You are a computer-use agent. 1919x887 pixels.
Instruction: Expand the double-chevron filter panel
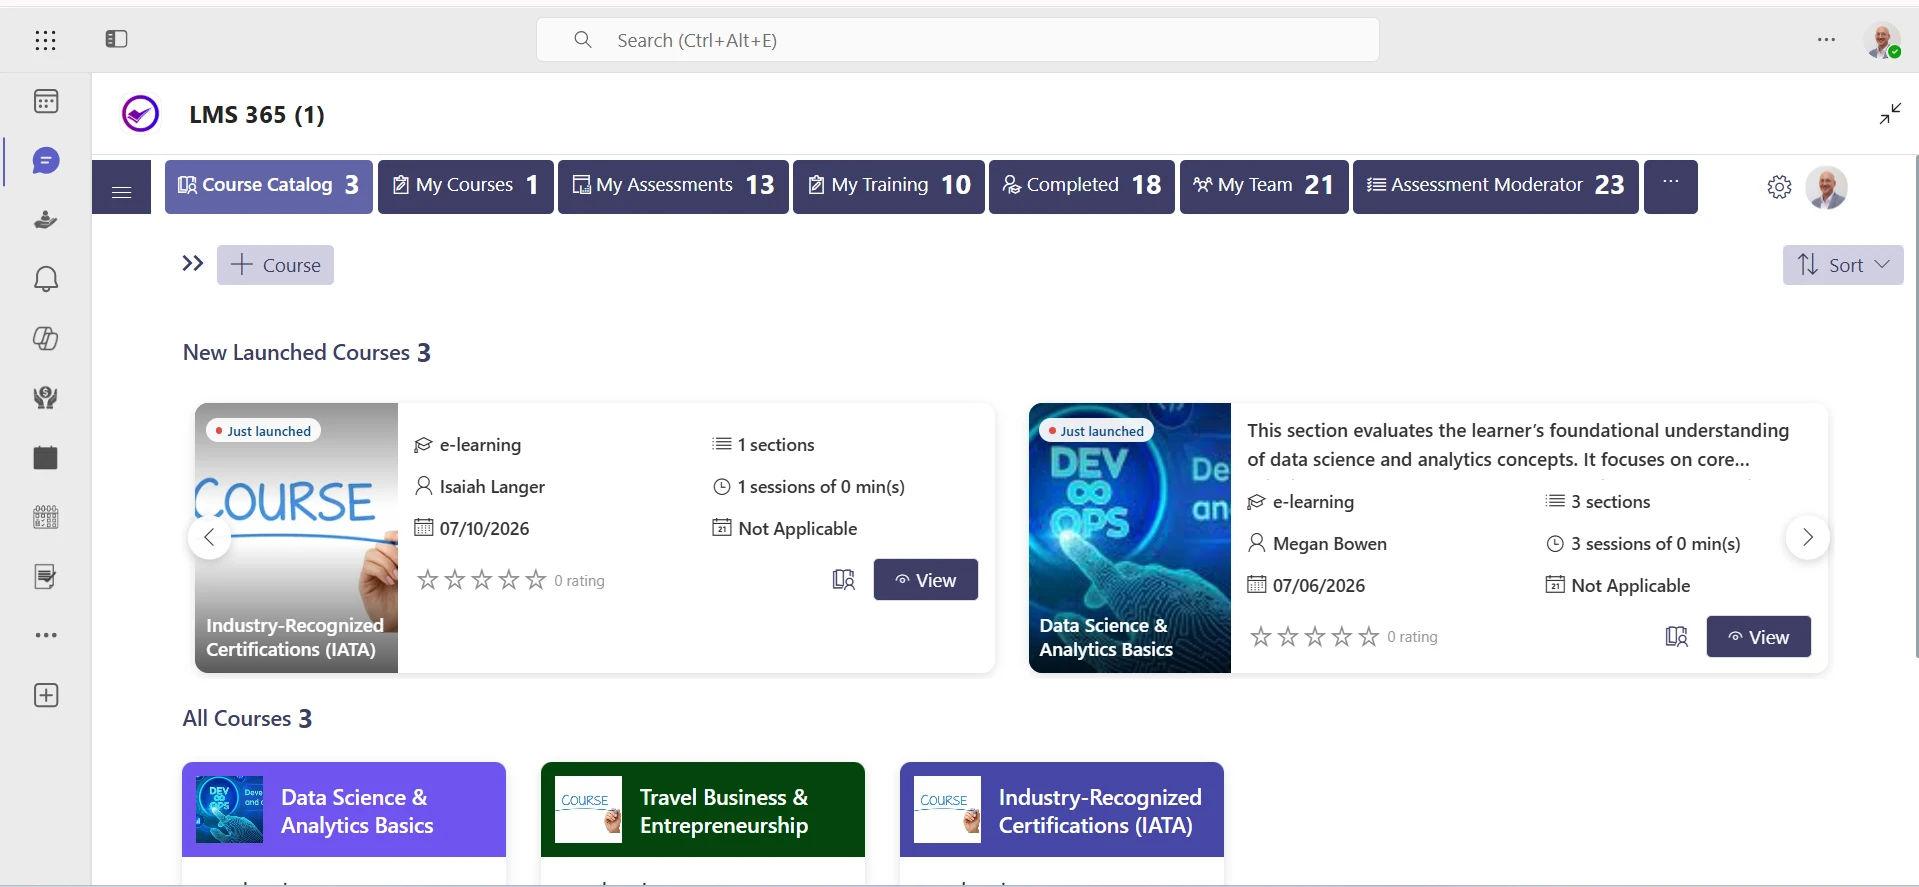(x=193, y=264)
